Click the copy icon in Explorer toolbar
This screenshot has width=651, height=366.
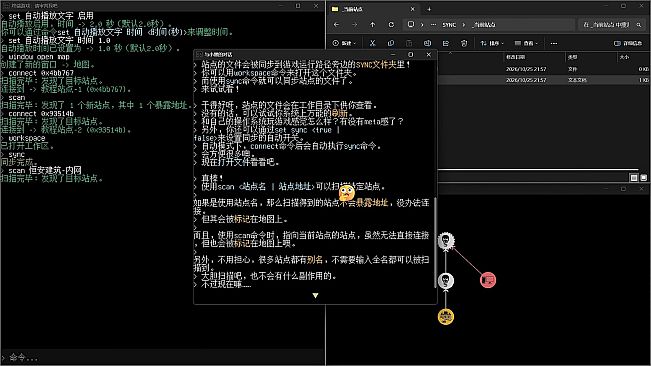tap(391, 43)
